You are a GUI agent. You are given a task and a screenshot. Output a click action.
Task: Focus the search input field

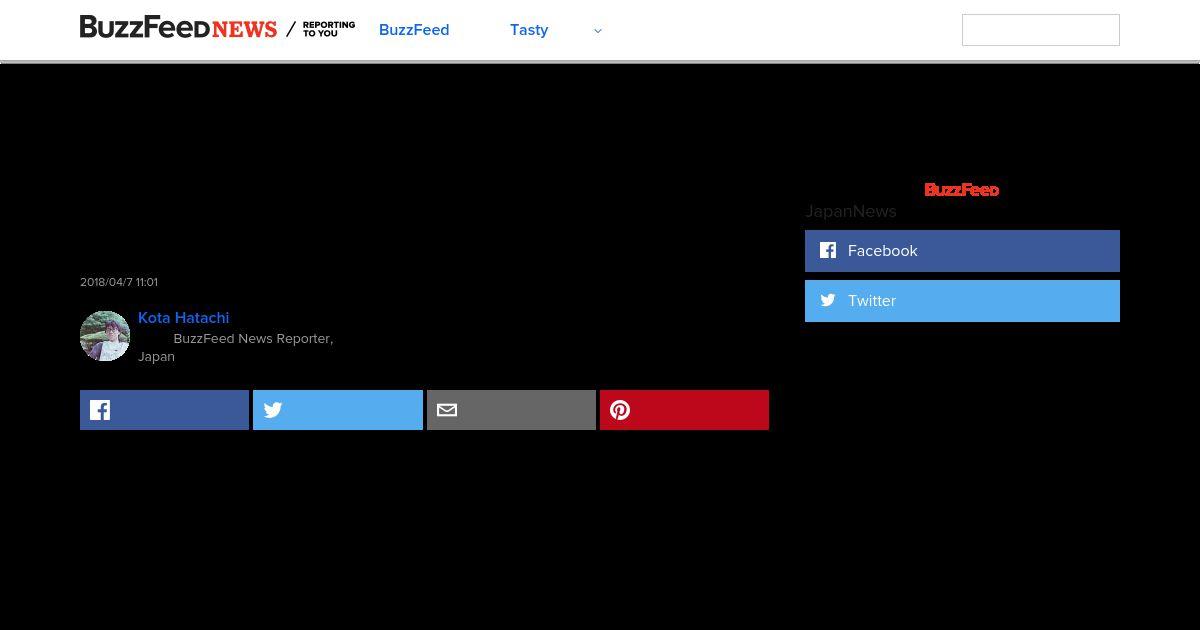coord(1040,30)
